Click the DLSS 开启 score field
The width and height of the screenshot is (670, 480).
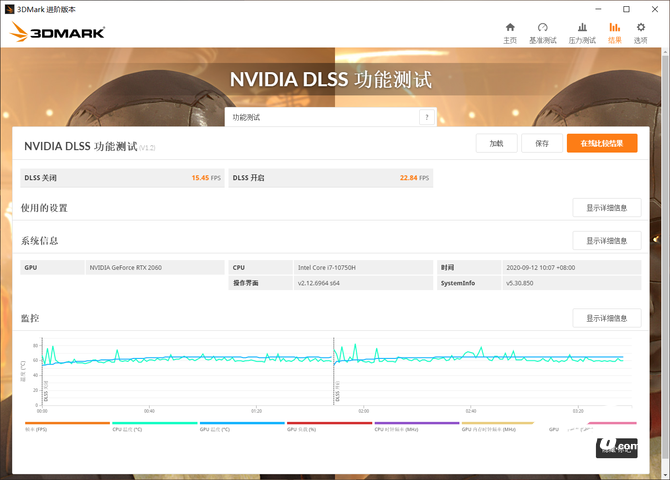331,178
